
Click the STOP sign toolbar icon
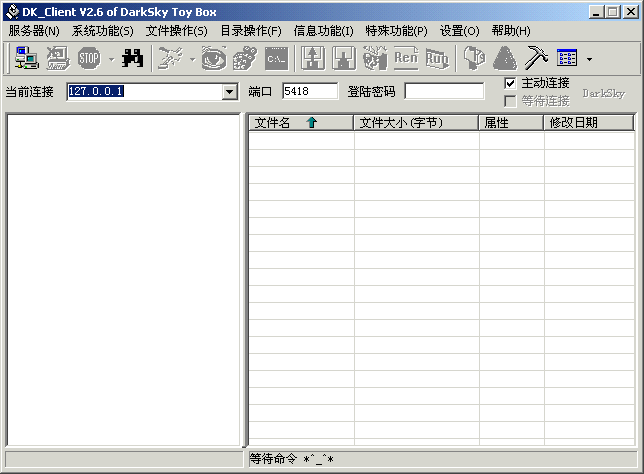pos(89,58)
